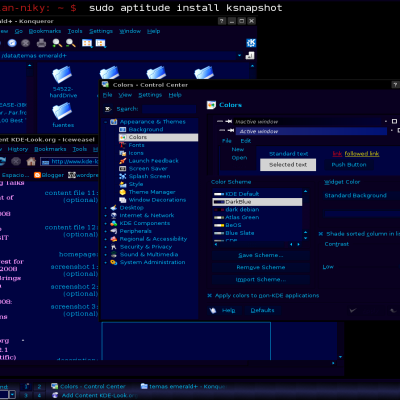Expand the Security & Privacy category
This screenshot has height=400, width=400.
[106, 247]
